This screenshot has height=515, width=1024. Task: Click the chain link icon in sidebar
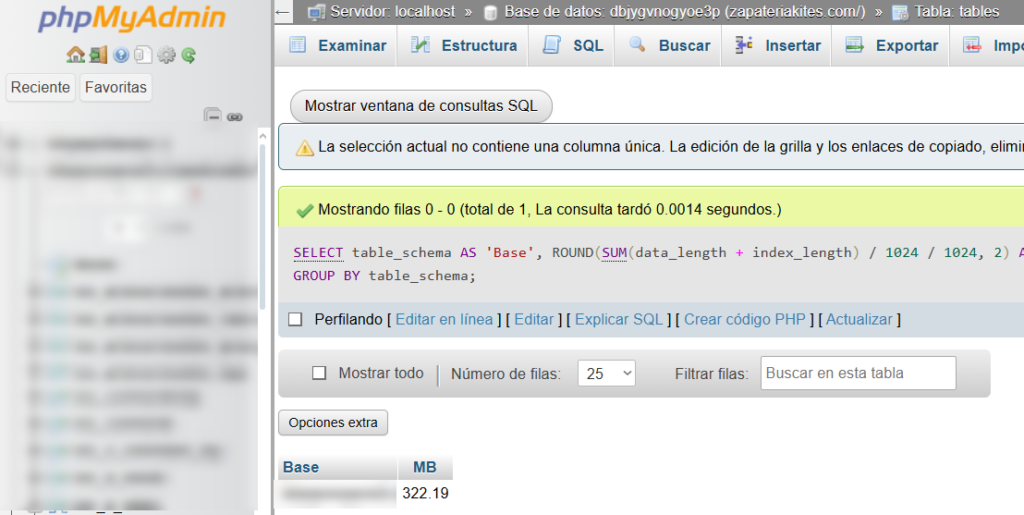point(235,117)
